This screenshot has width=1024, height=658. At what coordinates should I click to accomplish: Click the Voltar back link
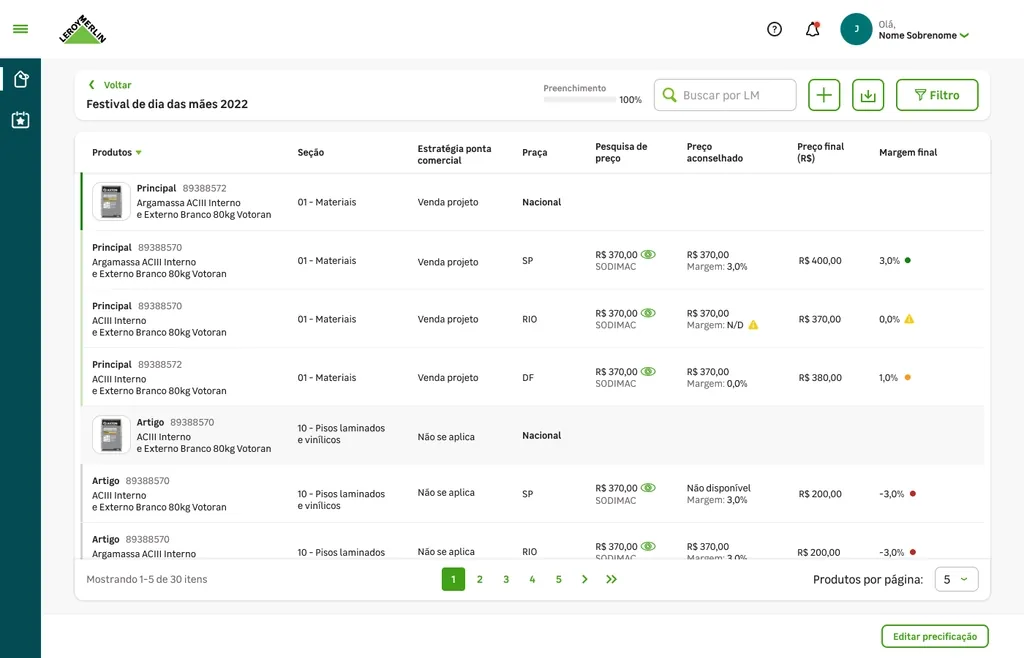[110, 85]
